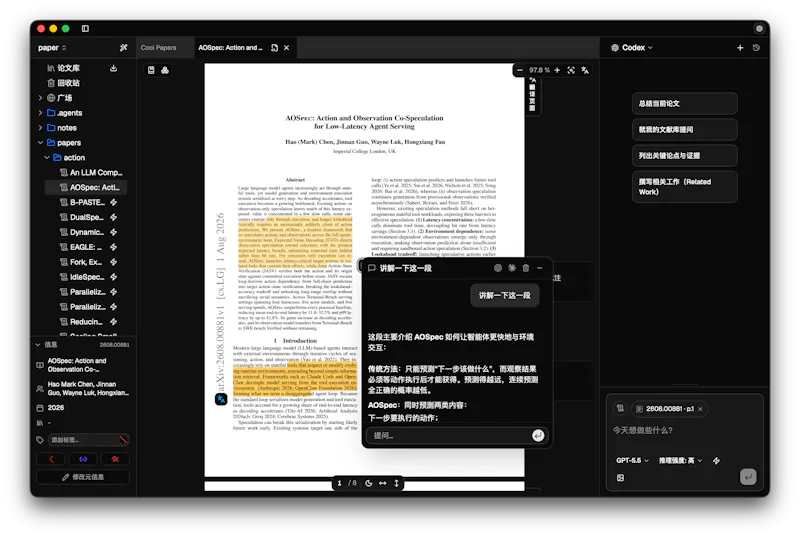Zoom out the PDF with minus button
The width and height of the screenshot is (800, 537).
pyautogui.click(x=519, y=70)
